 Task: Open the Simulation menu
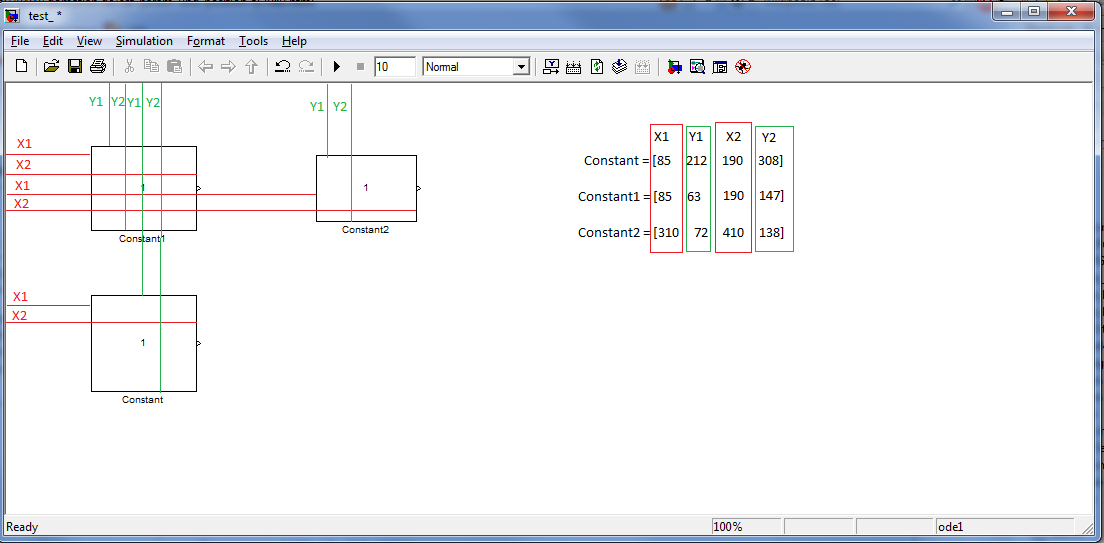[144, 41]
